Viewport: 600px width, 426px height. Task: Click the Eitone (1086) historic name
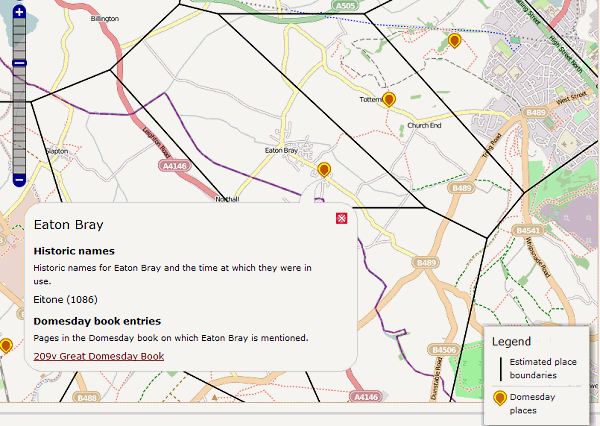(x=67, y=298)
